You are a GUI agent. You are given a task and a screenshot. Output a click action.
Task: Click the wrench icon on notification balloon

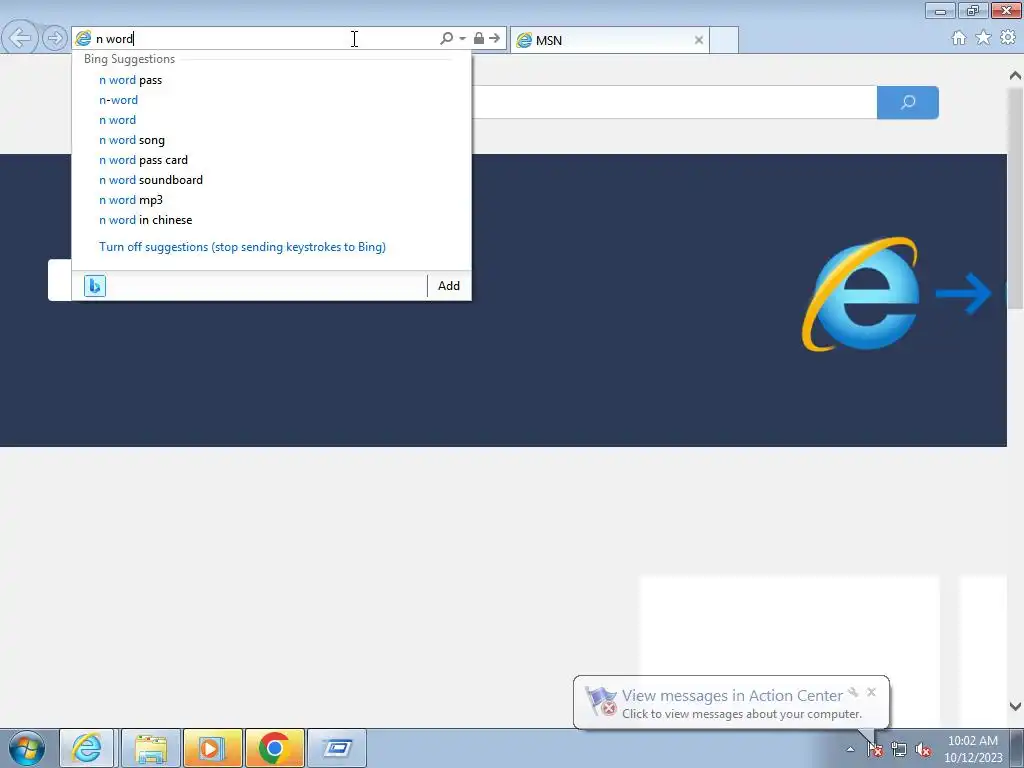click(852, 692)
